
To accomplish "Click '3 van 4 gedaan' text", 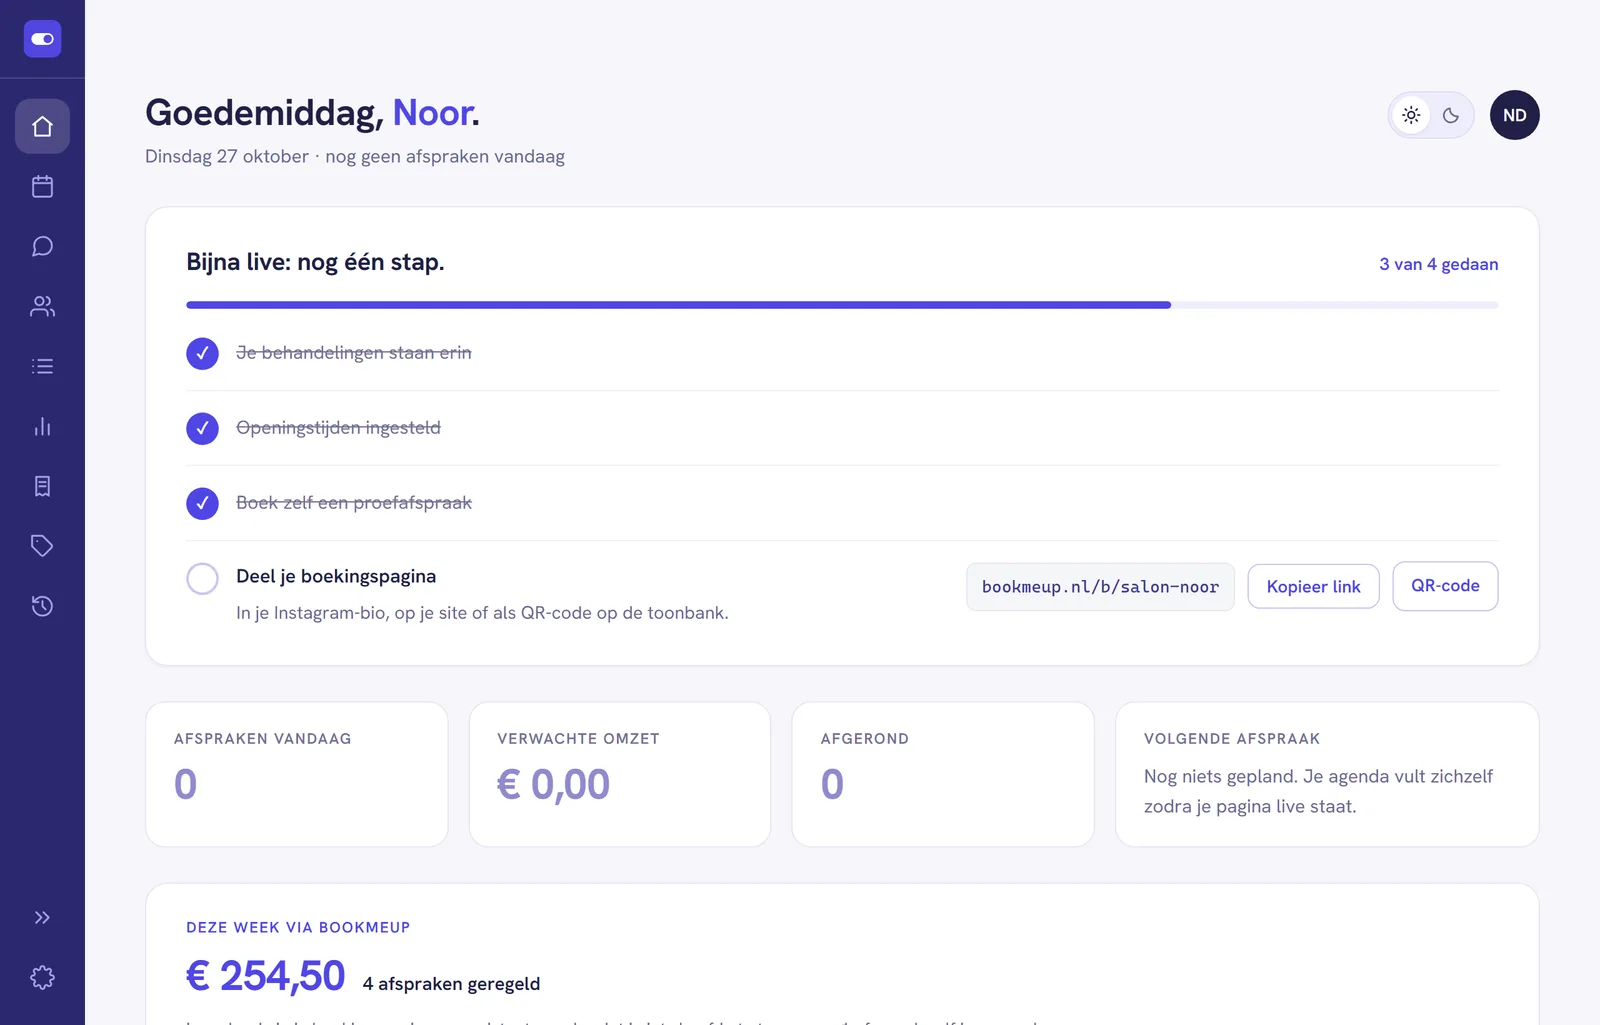I will click(1438, 264).
